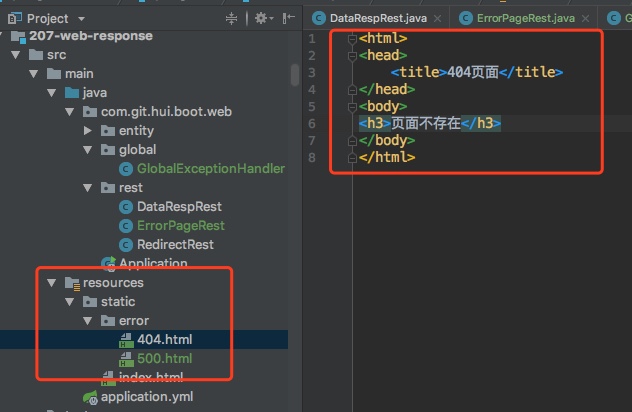Click the application.yml Spring config icon
This screenshot has width=632, height=412.
(x=90, y=397)
